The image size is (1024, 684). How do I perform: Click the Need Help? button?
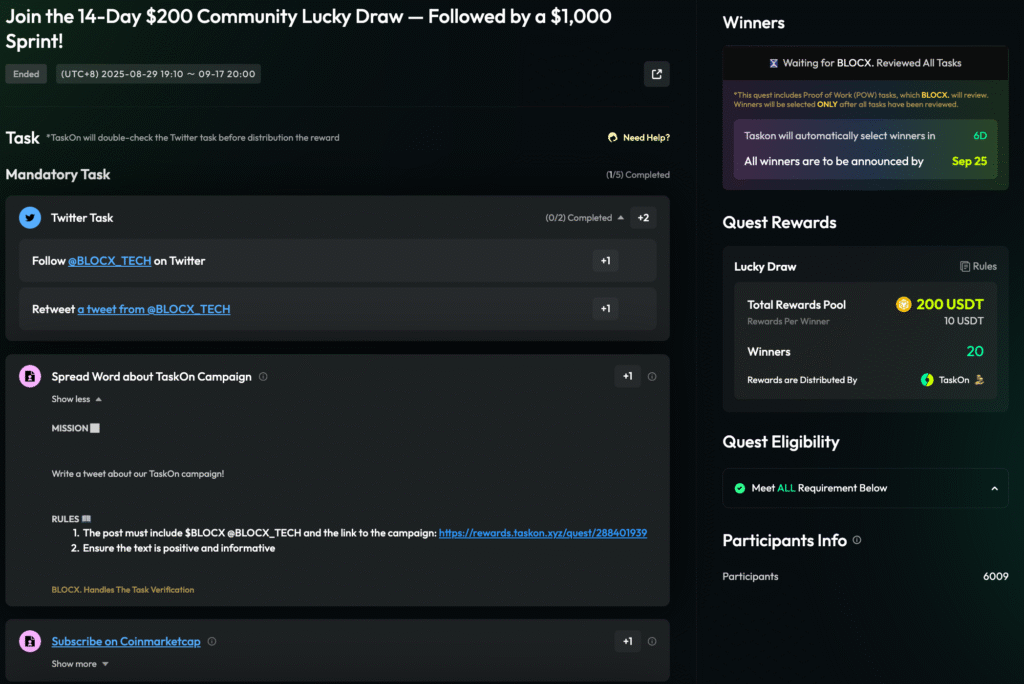click(638, 137)
